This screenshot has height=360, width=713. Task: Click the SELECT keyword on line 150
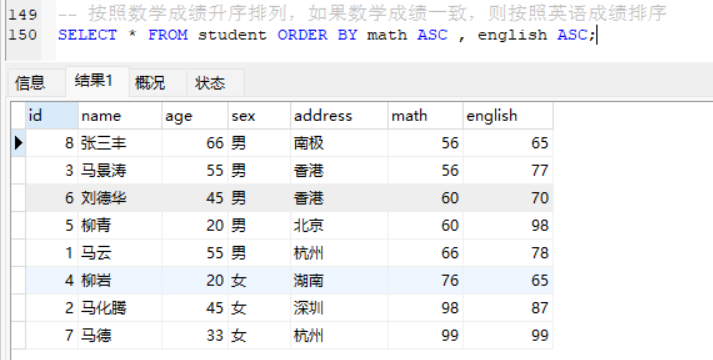[87, 35]
